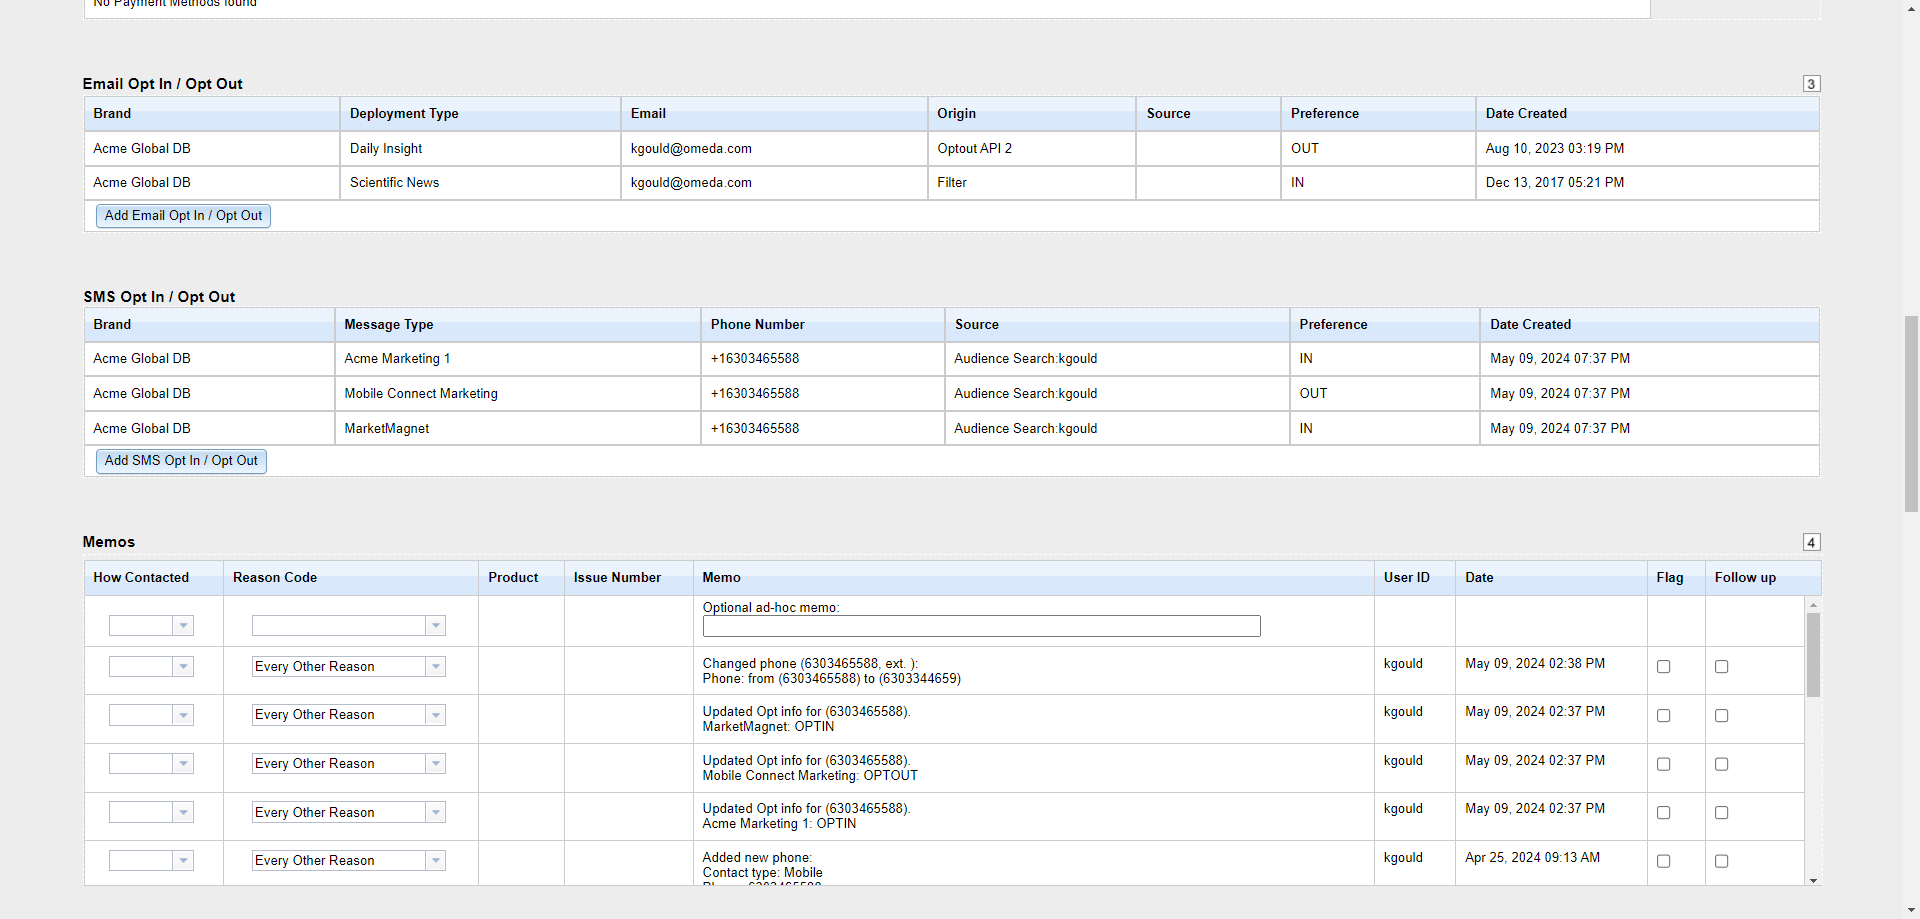The height and width of the screenshot is (919, 1920).
Task: Open How Contacted arrow on the Added new phone row
Action: 183,861
